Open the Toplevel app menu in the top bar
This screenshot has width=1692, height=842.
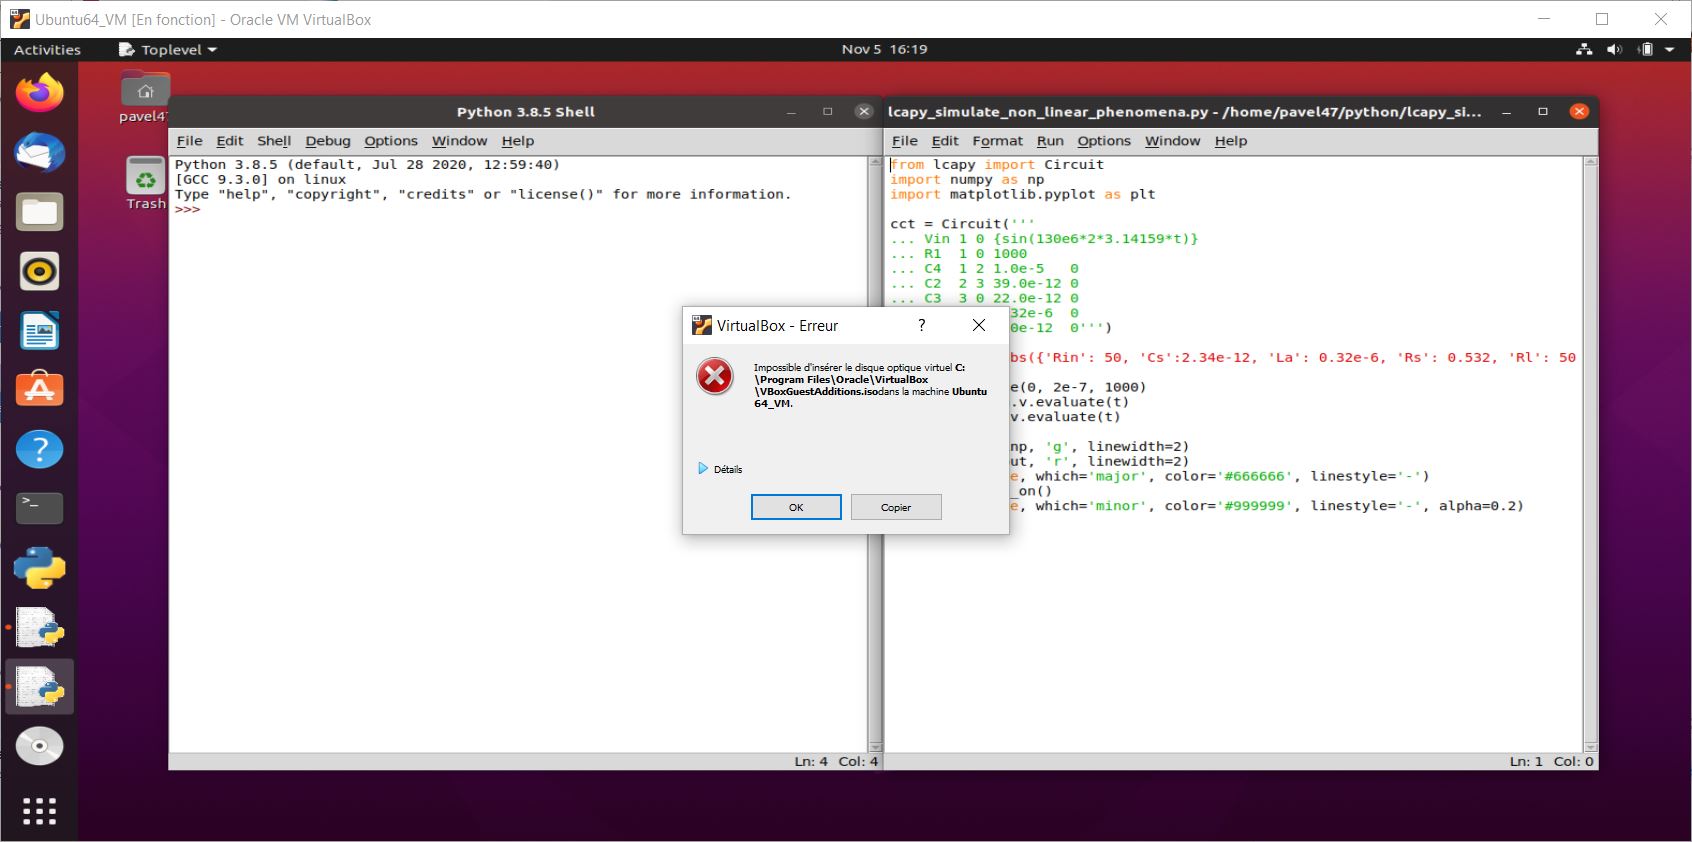point(167,49)
